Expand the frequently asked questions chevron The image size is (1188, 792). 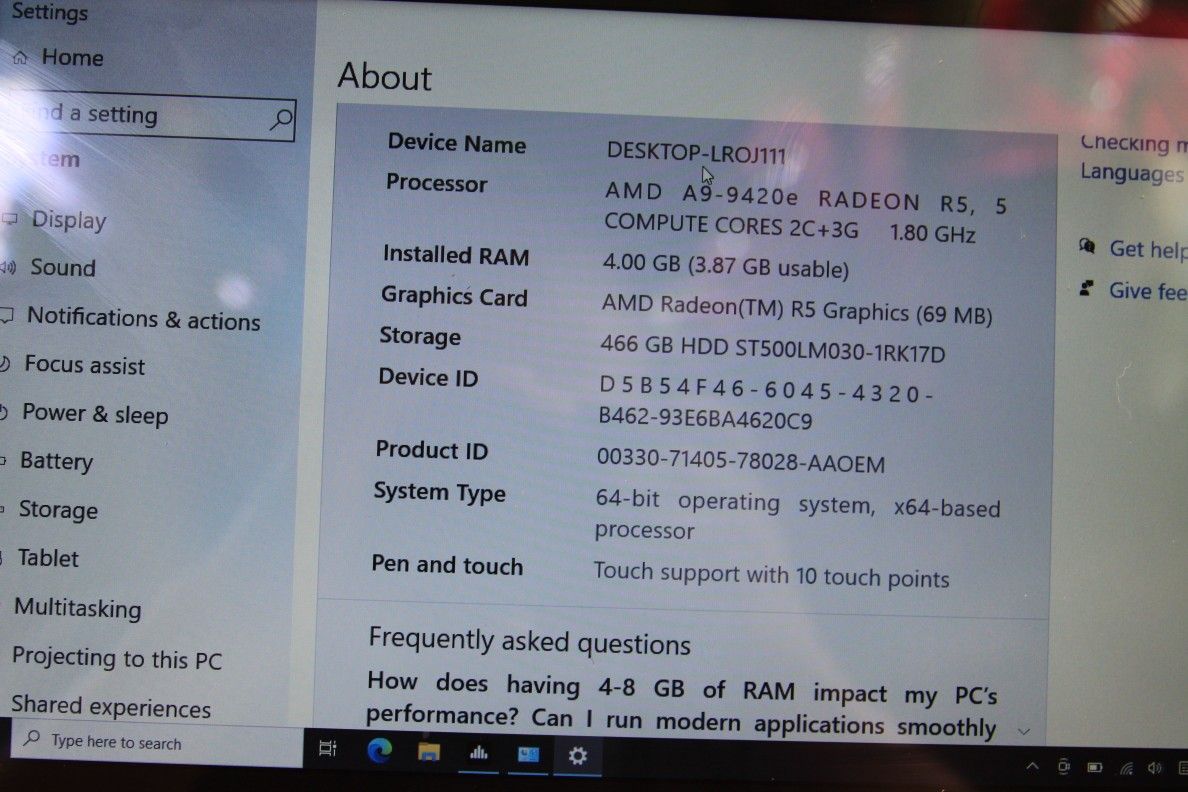pos(1024,731)
